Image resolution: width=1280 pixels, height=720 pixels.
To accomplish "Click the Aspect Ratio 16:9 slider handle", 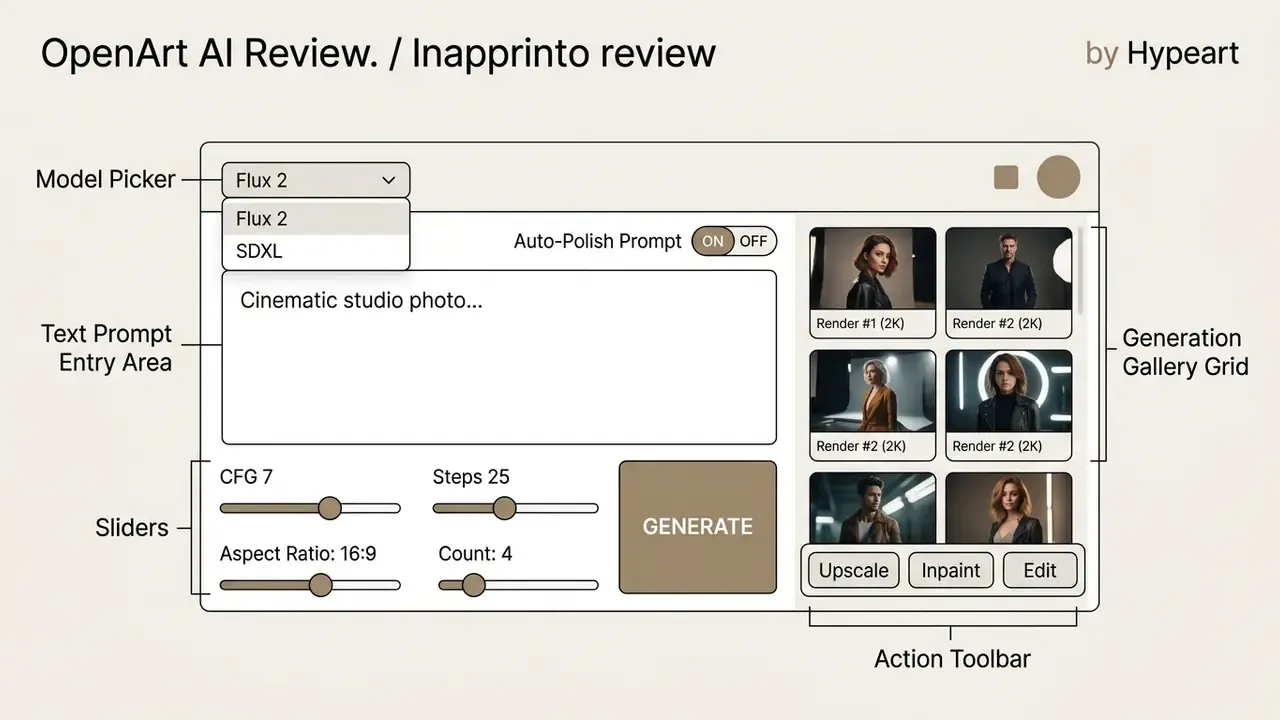I will 320,585.
